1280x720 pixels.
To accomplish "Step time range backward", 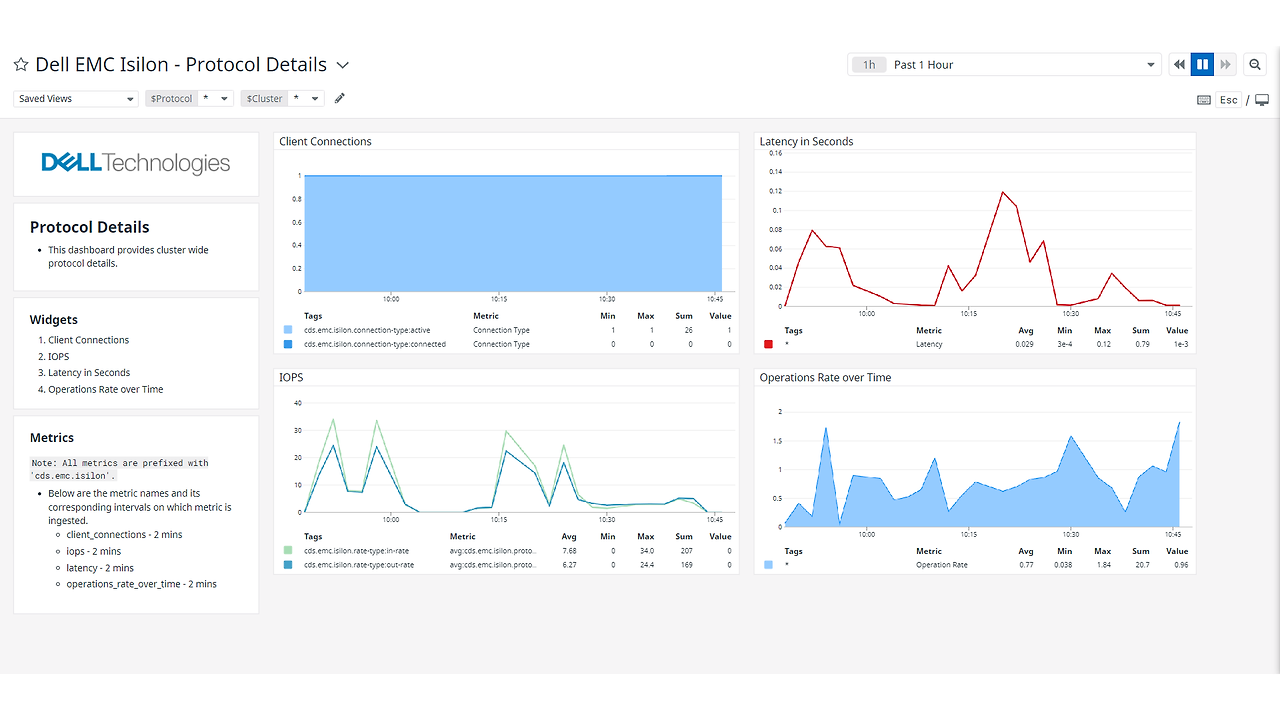I will [1179, 65].
